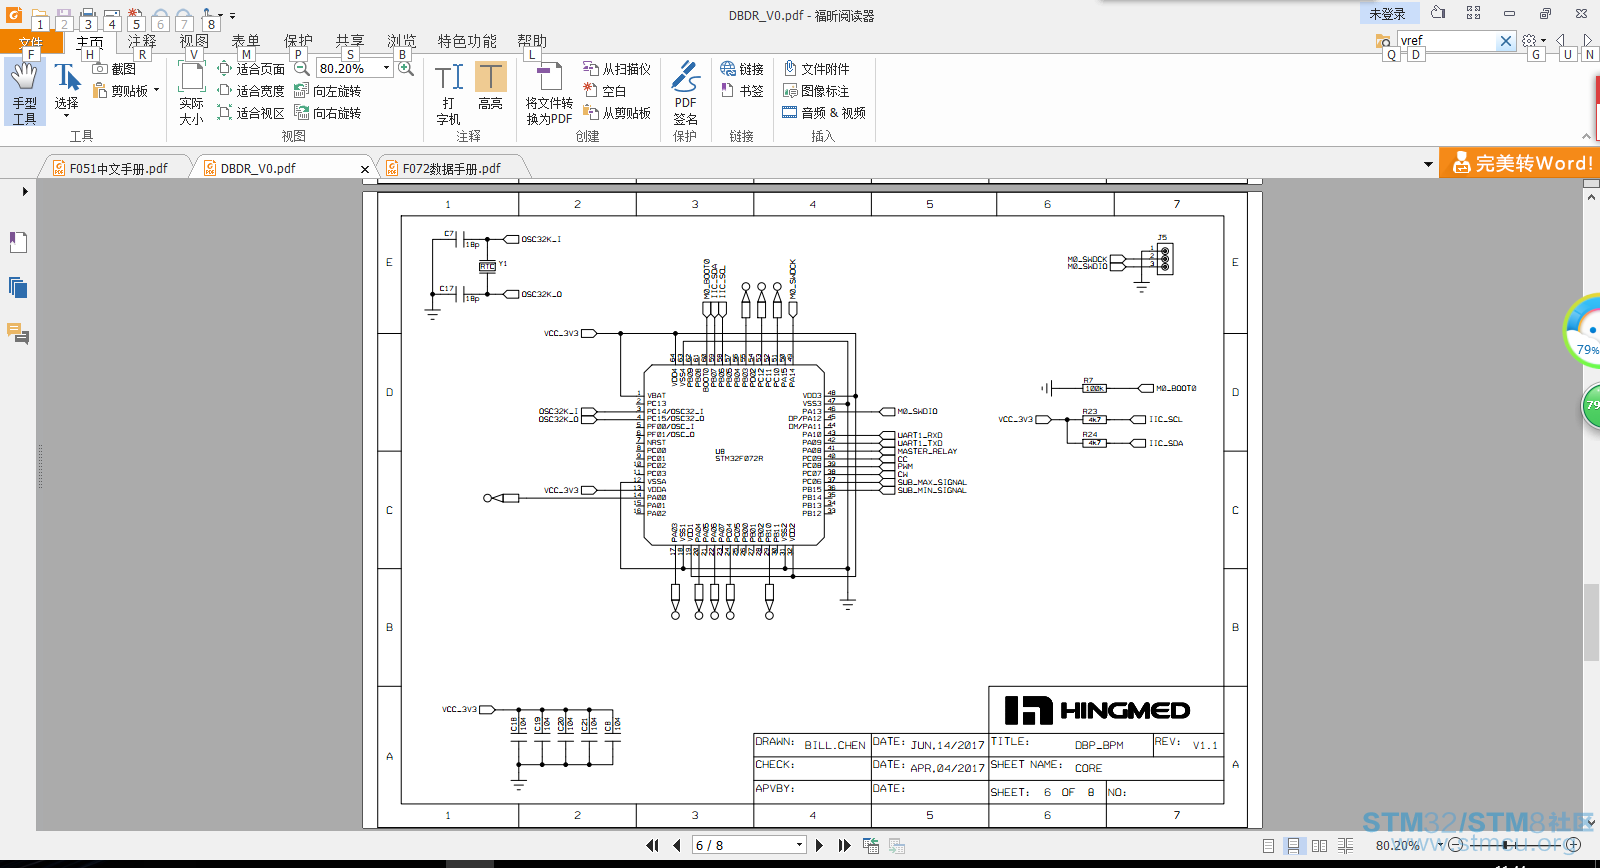Click status bar zoom out minus button
The width and height of the screenshot is (1600, 868).
click(x=1456, y=845)
